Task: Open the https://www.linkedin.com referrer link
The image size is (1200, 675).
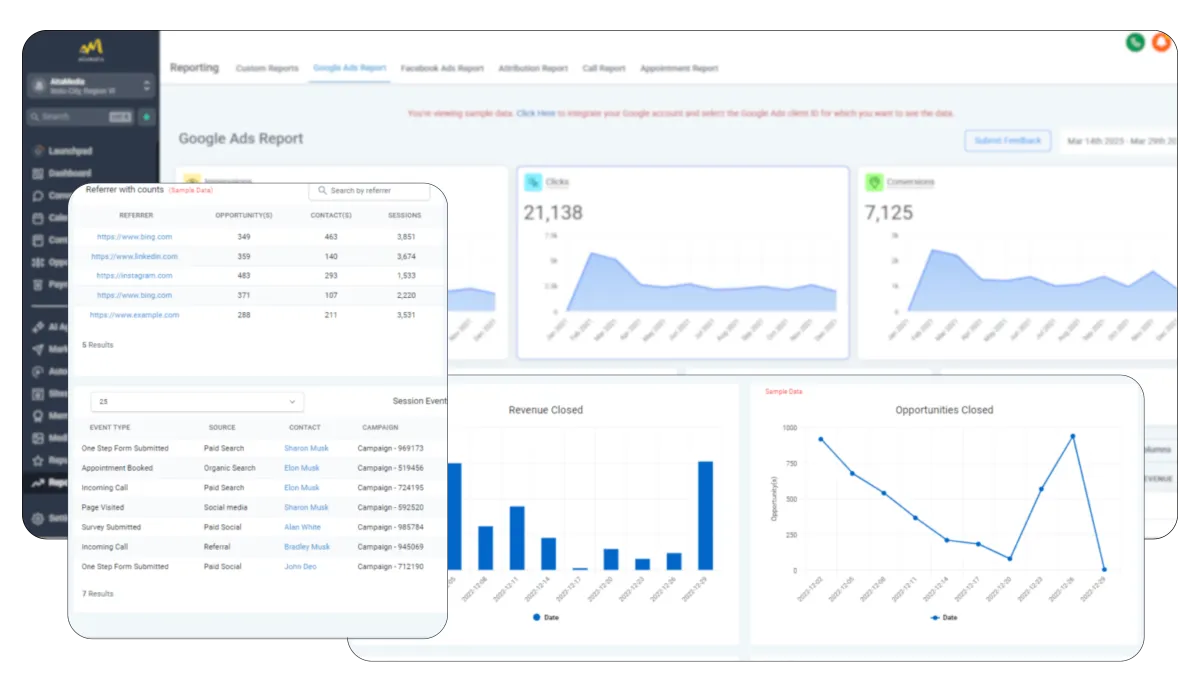Action: (x=134, y=256)
